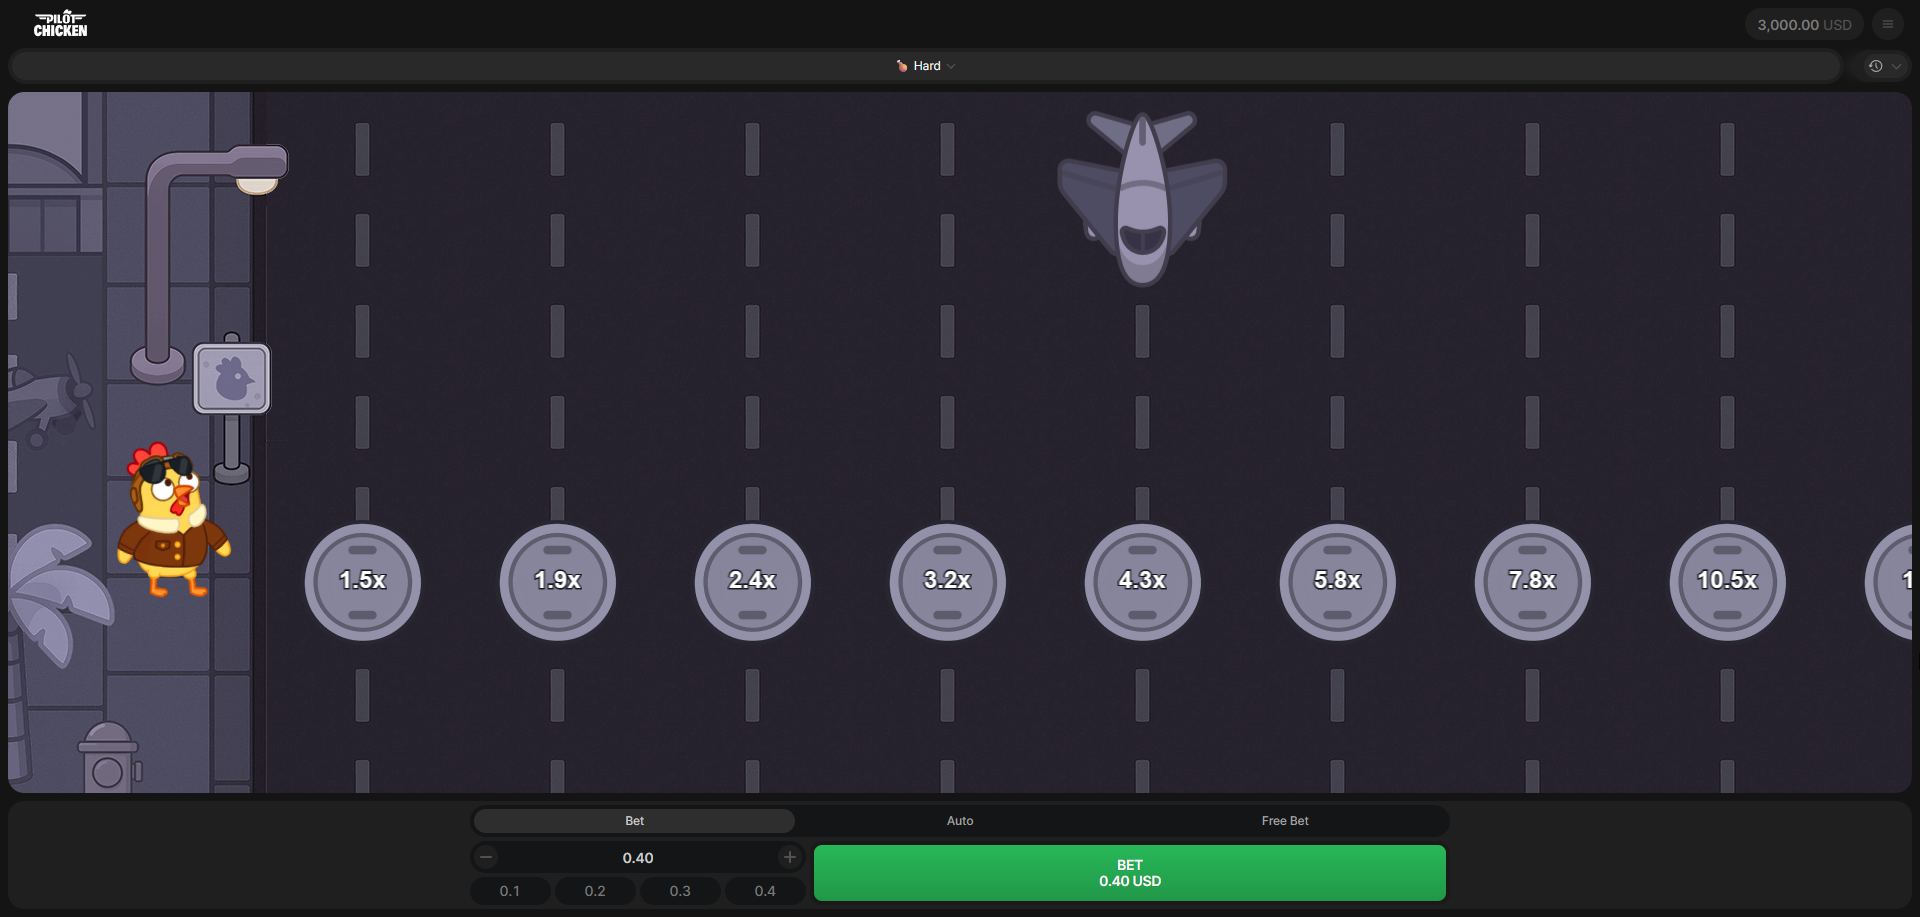The image size is (1920, 917).
Task: Expand the Hard difficulty selector
Action: coord(926,66)
